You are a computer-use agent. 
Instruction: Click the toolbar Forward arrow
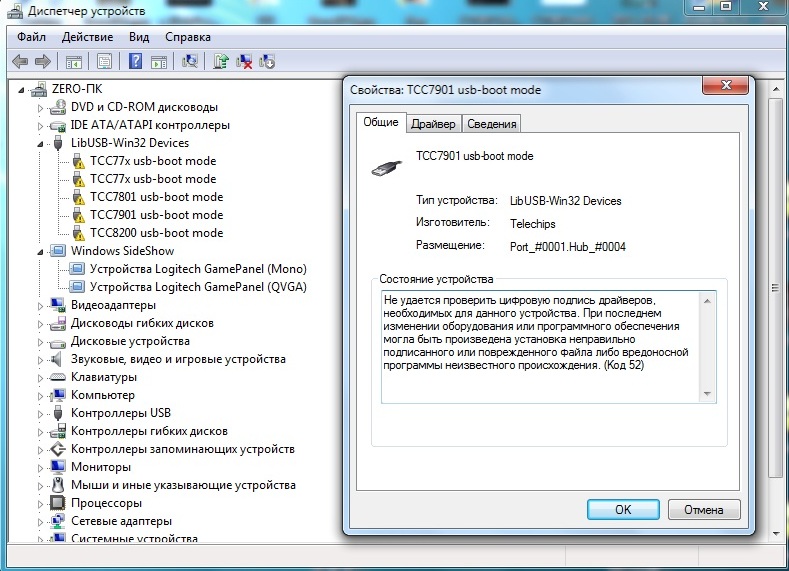point(43,62)
